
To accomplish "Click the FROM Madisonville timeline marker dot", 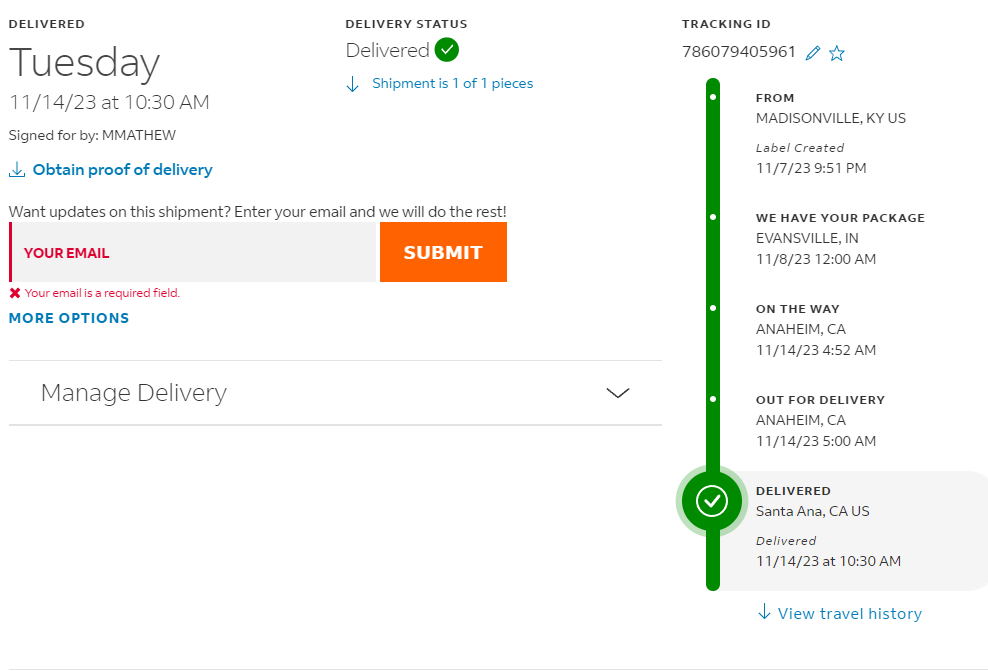I will [713, 97].
